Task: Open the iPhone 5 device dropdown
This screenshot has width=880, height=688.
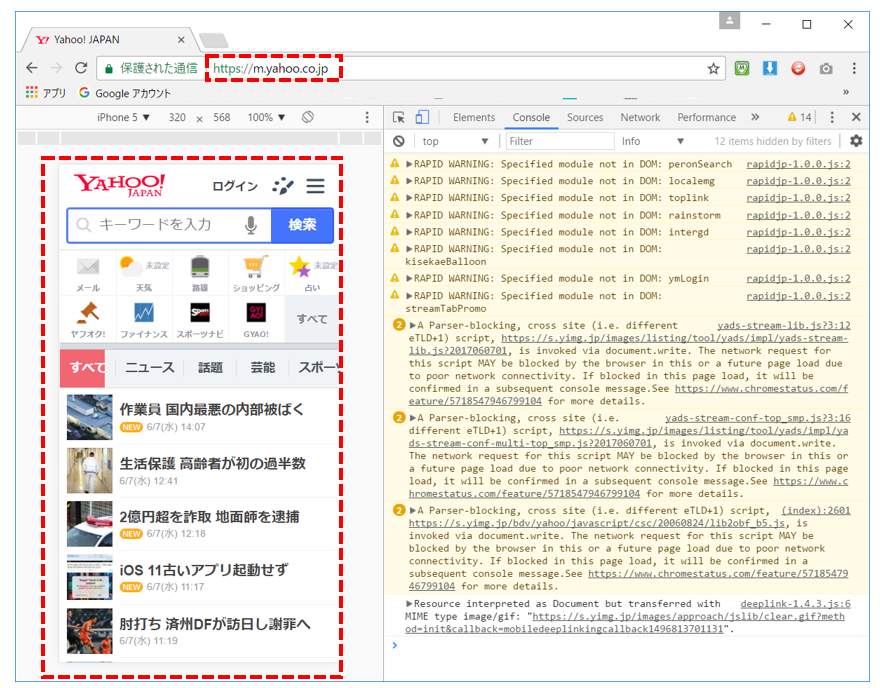Action: pos(123,117)
